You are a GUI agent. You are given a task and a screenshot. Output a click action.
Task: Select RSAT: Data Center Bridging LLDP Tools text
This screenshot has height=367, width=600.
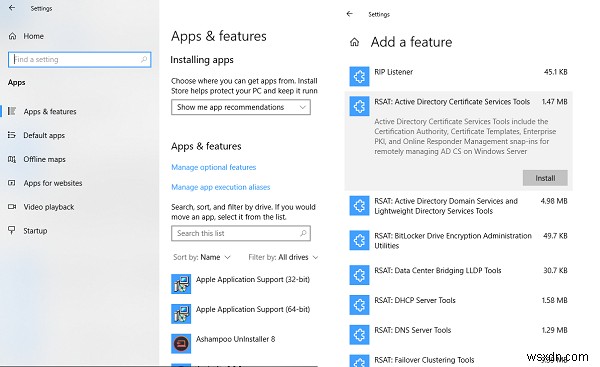(x=438, y=271)
